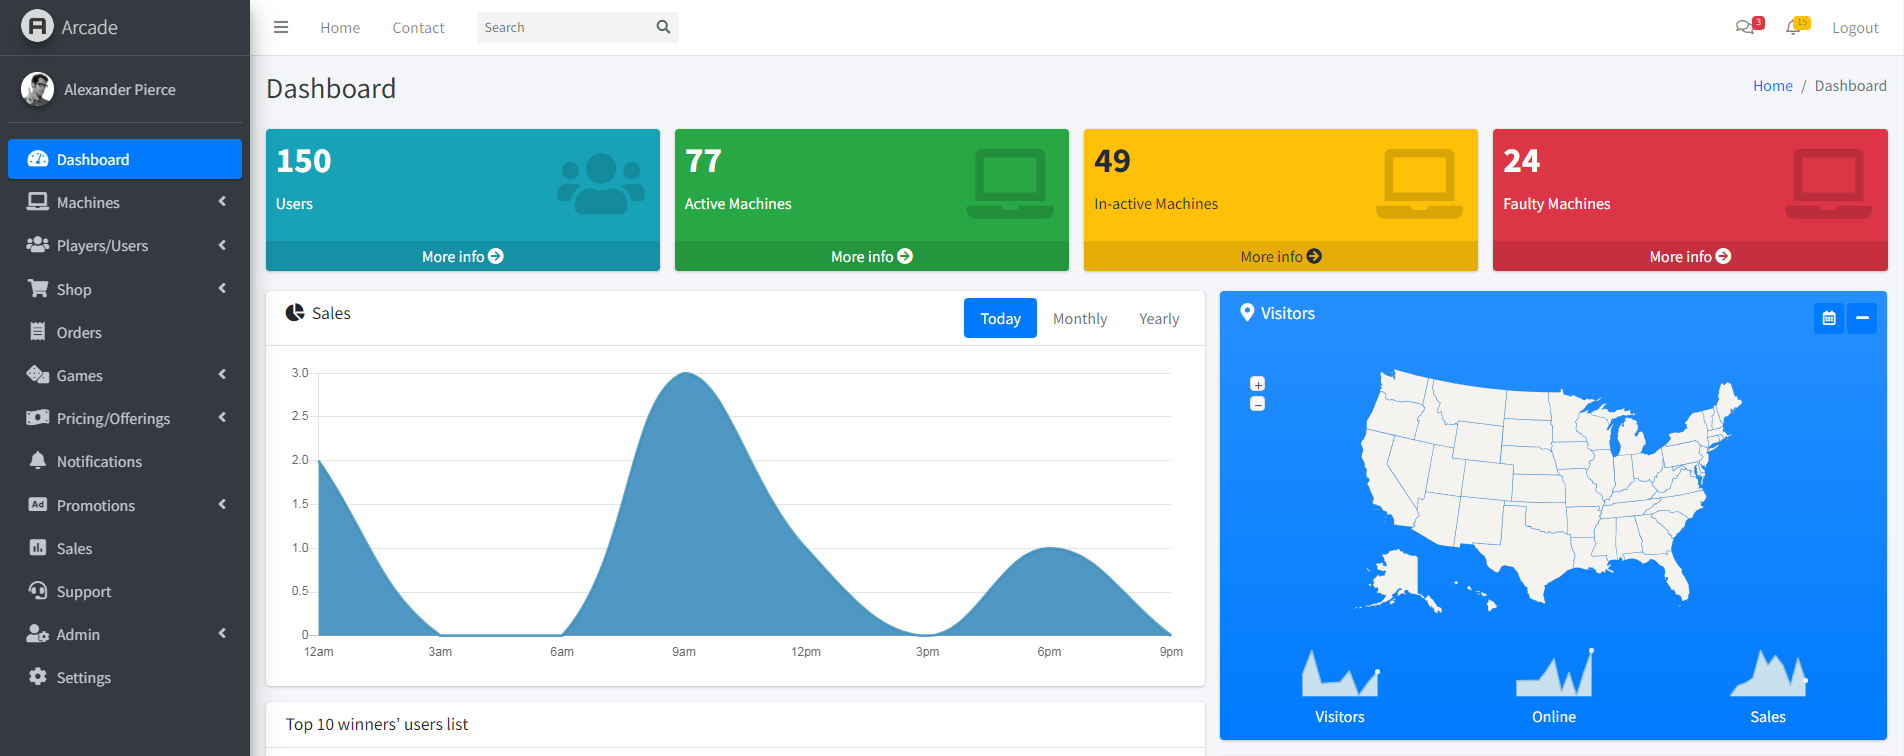Viewport: 1904px width, 756px height.
Task: Expand the Admin submenu chevron
Action: pos(222,634)
